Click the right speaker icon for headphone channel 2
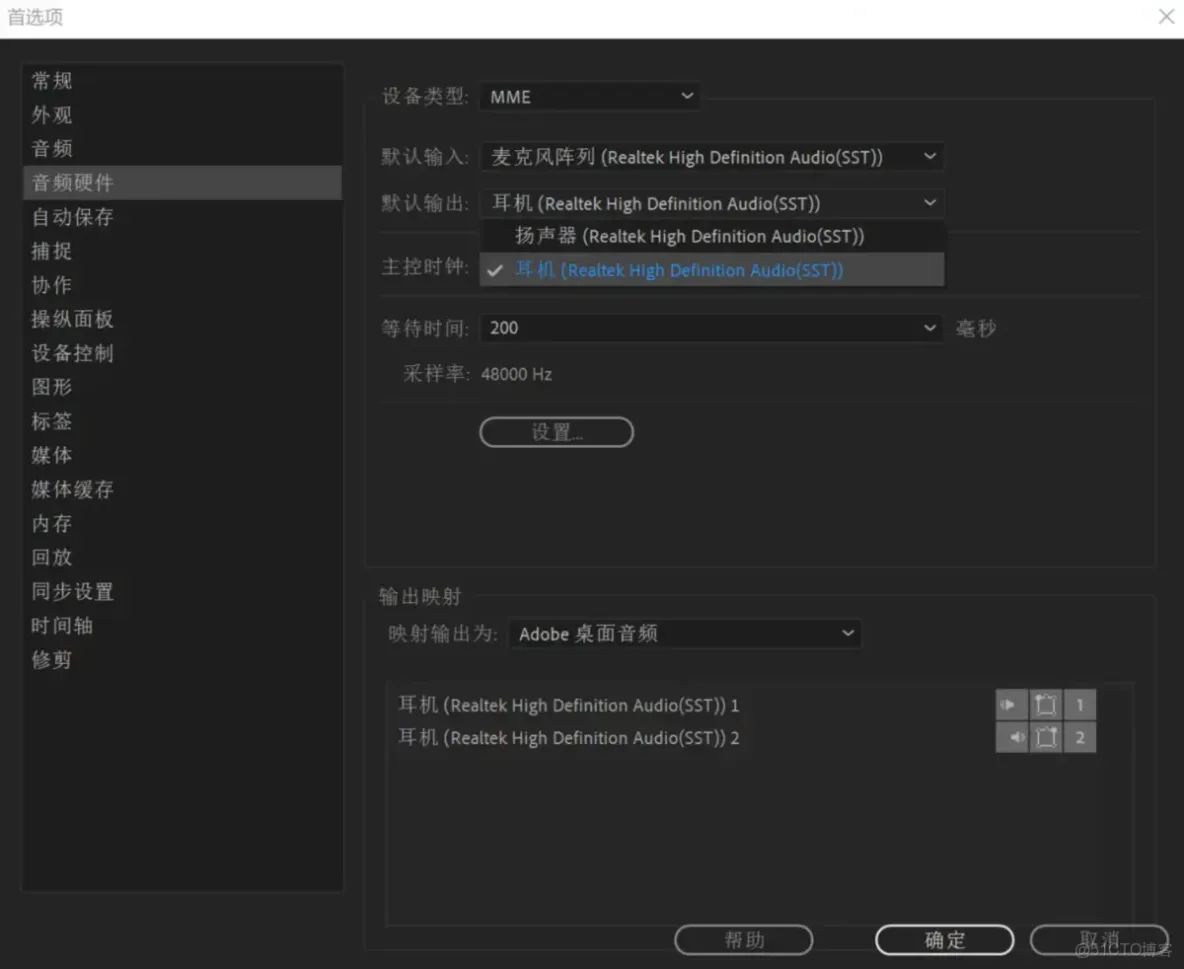Viewport: 1184px width, 969px height. tap(1010, 737)
